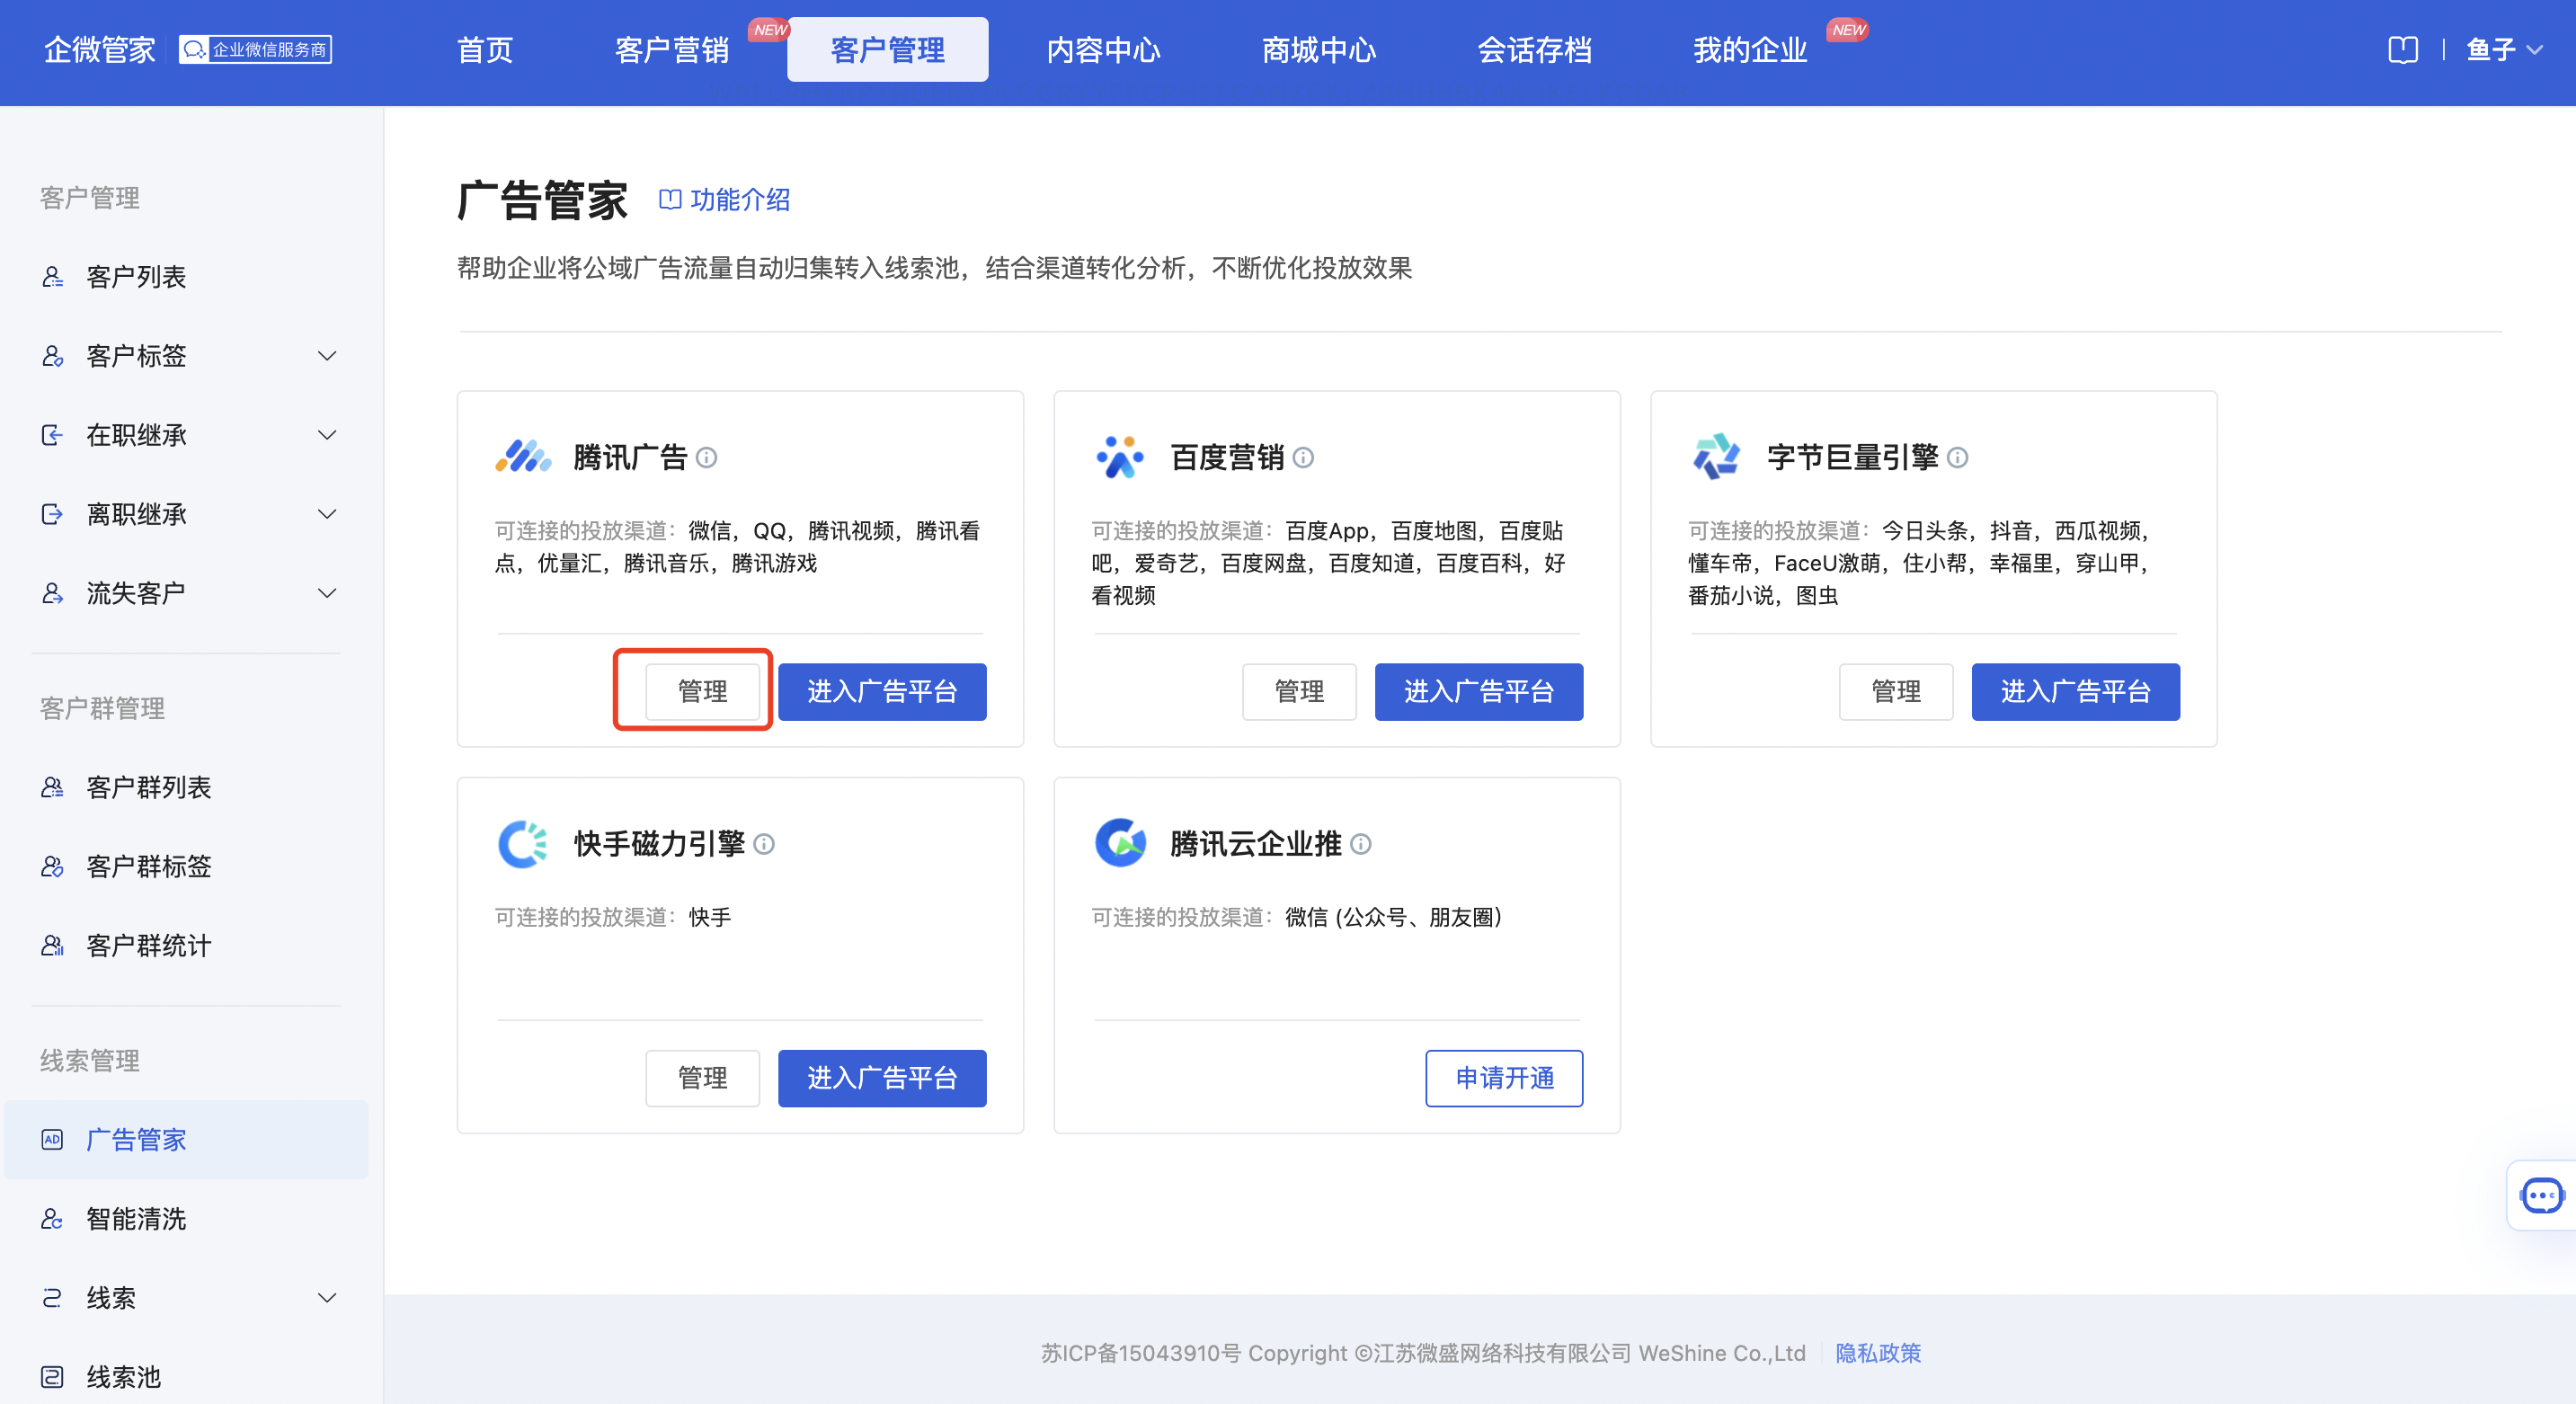Open the chat support floating widget
This screenshot has width=2576, height=1404.
pos(2541,1195)
